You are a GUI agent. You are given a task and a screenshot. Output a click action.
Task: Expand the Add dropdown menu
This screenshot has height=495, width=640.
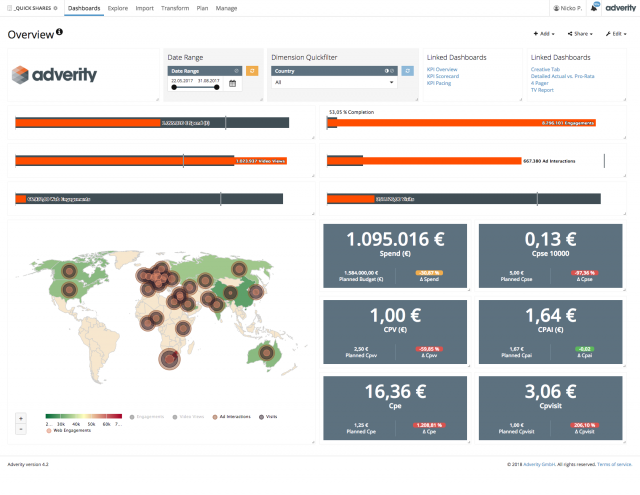pos(544,34)
